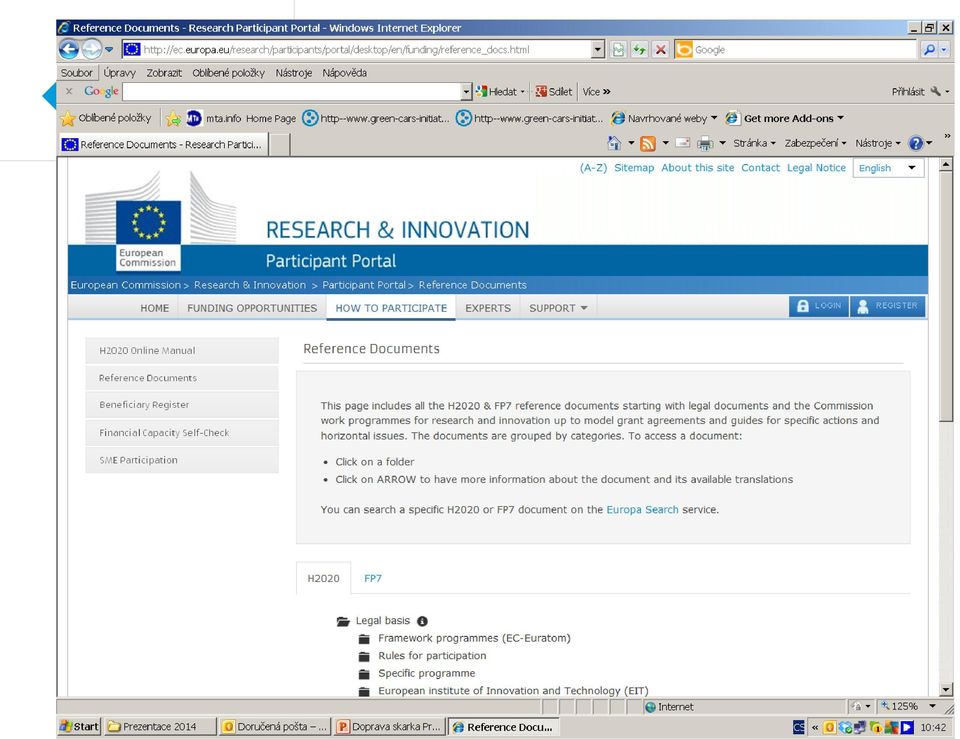Expand the Více more Google toolbar buttons
The image size is (960, 739).
[596, 91]
